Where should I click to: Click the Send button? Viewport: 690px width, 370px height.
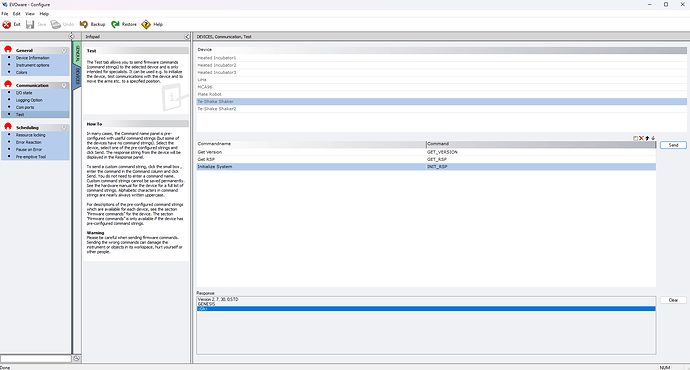coord(673,145)
